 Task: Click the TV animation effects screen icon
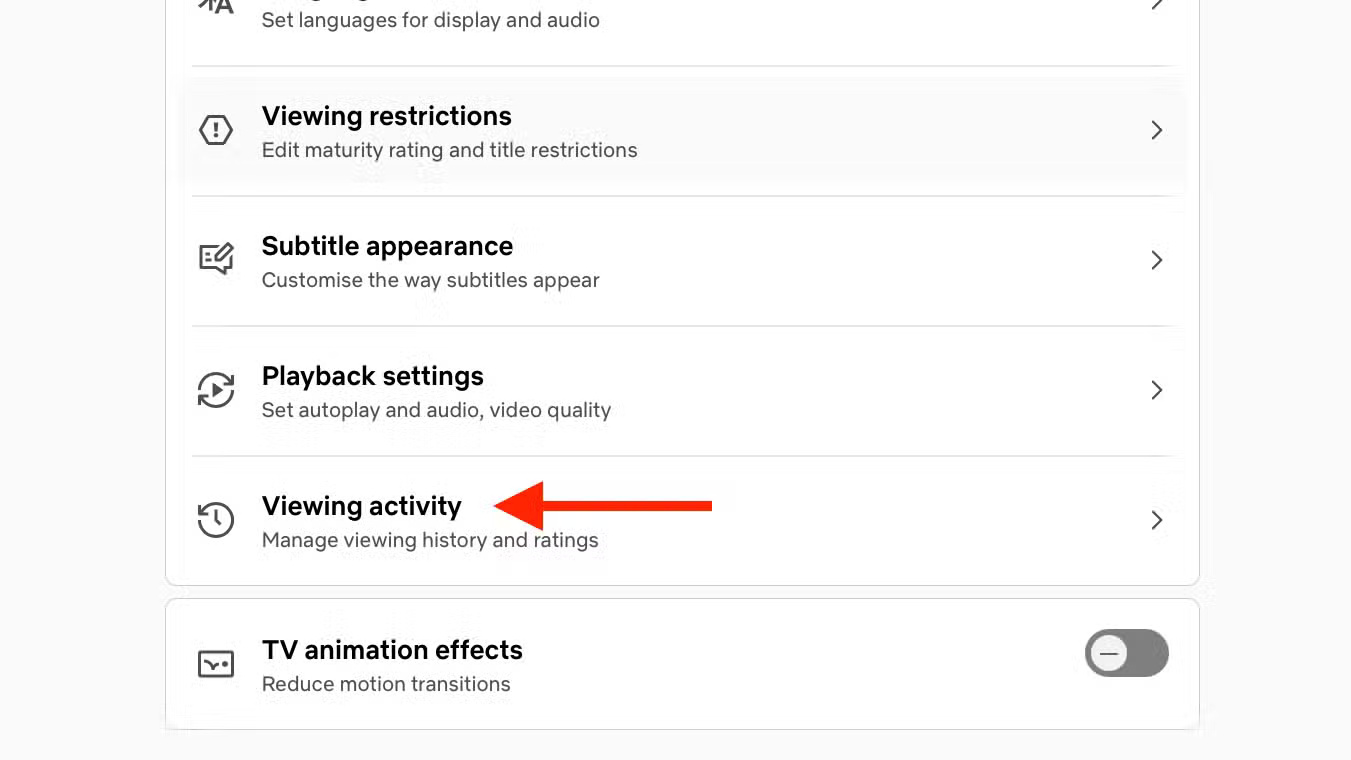pos(216,664)
